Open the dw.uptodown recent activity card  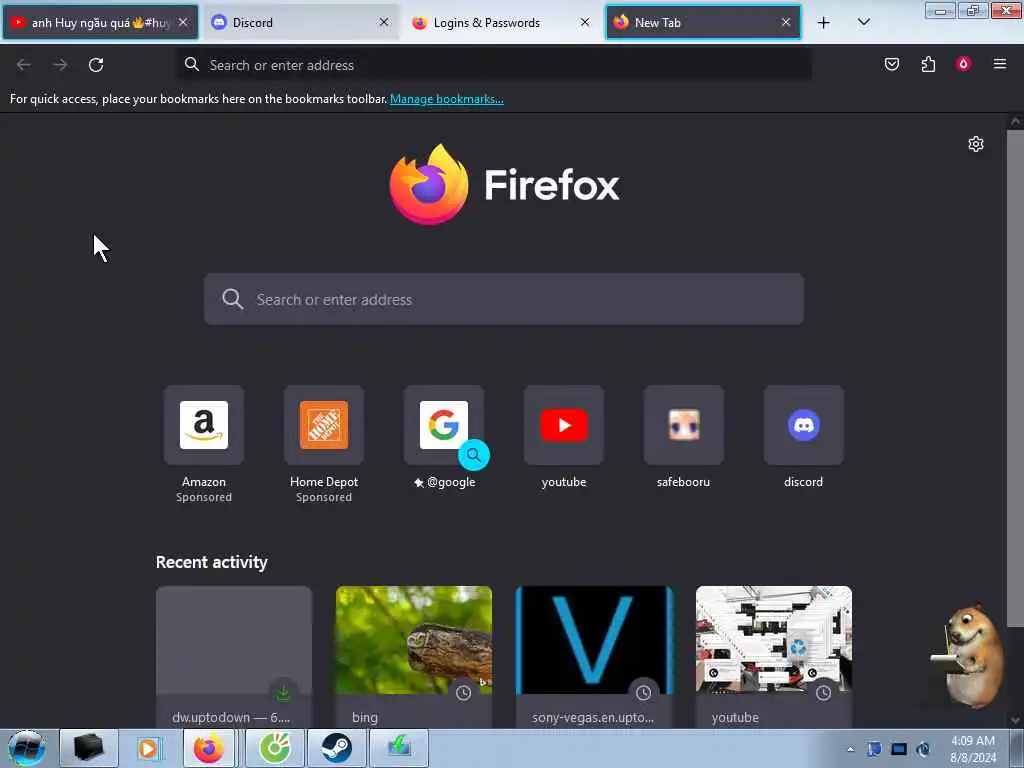[x=234, y=656]
